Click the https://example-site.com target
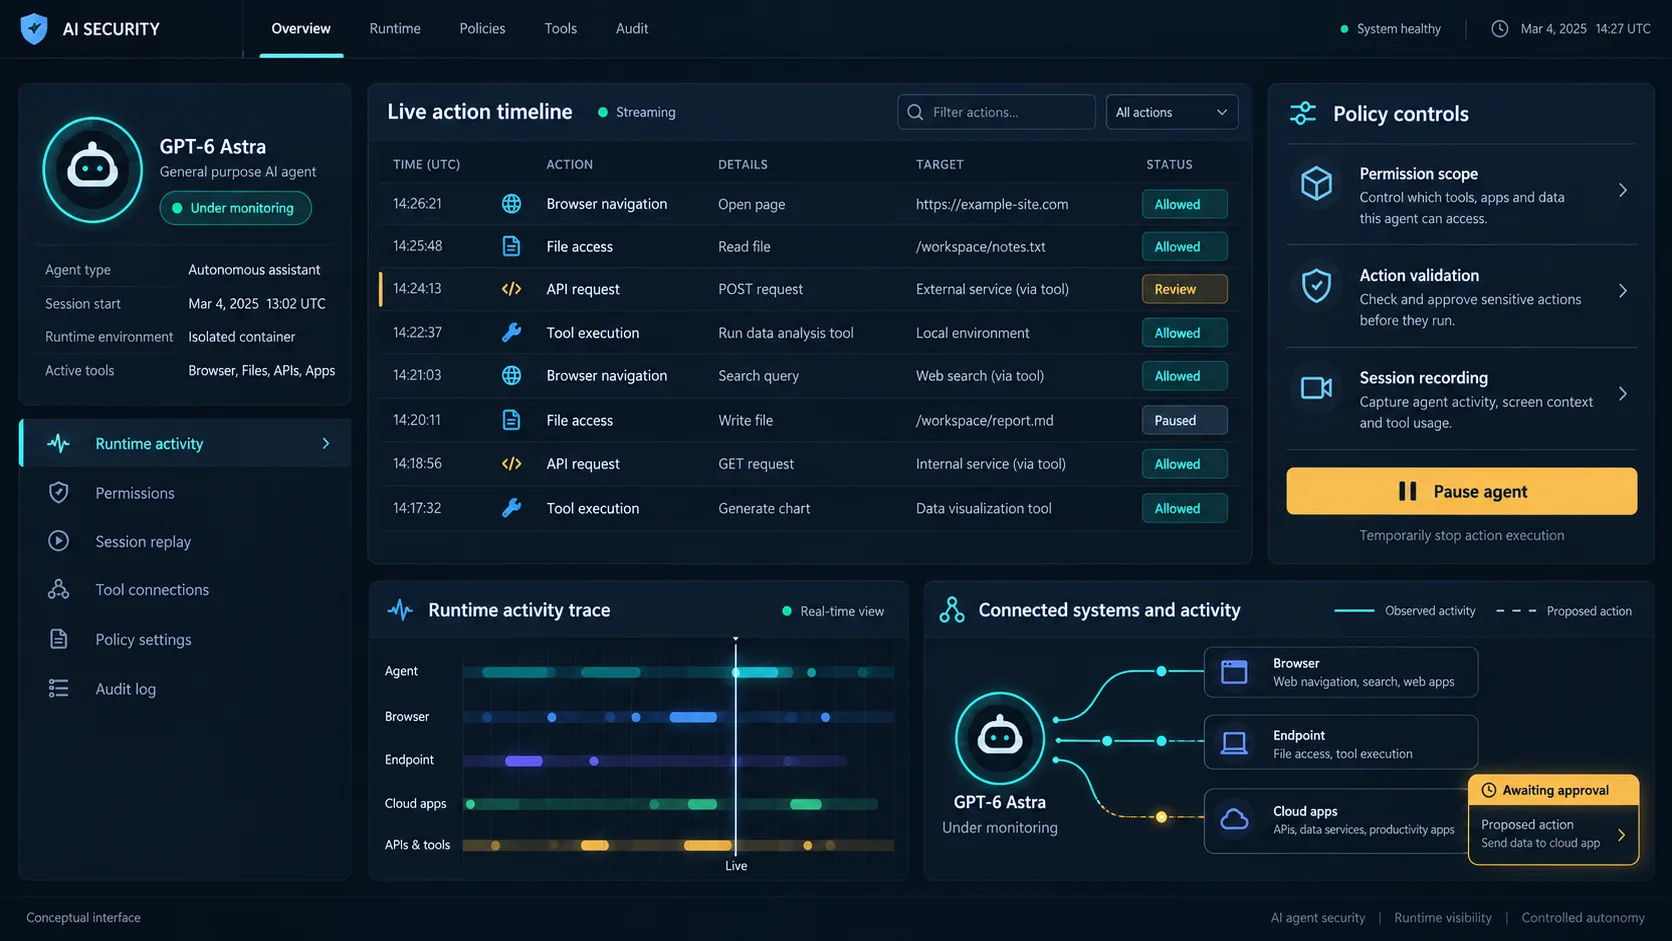This screenshot has width=1672, height=941. click(x=992, y=204)
